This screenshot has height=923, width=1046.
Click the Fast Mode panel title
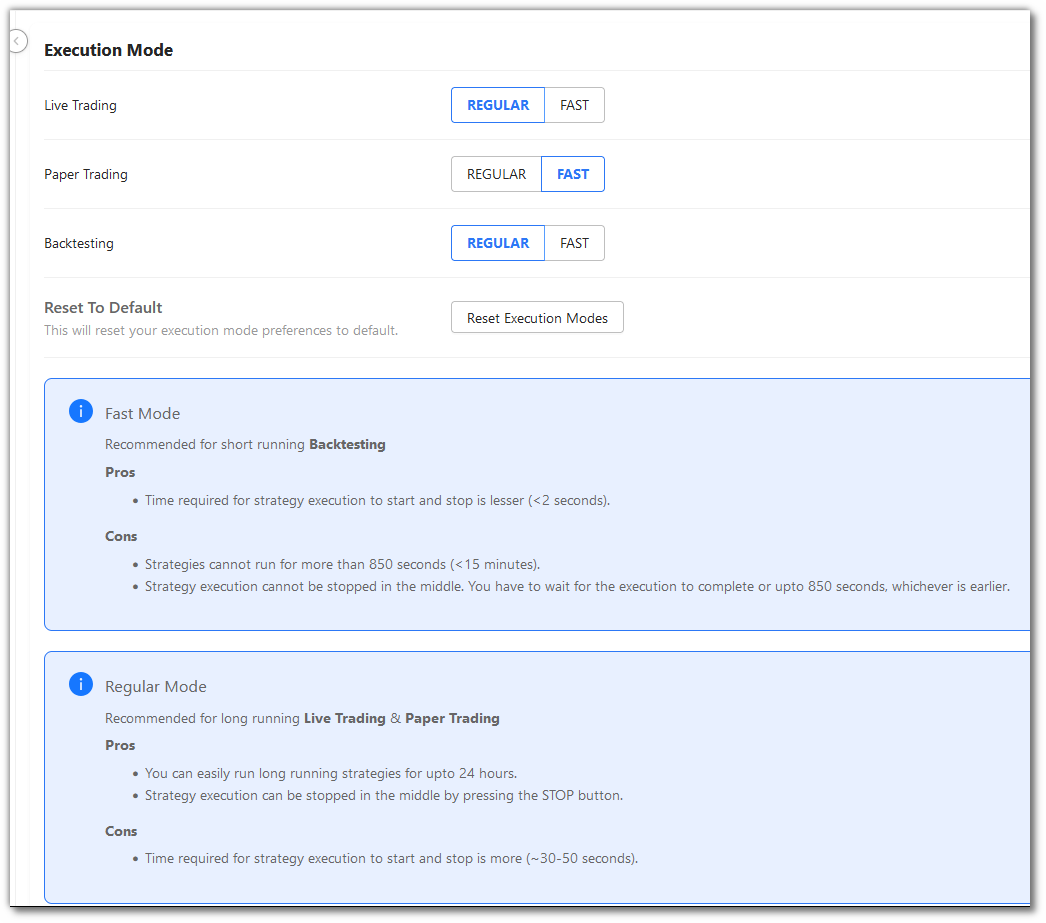tap(142, 413)
